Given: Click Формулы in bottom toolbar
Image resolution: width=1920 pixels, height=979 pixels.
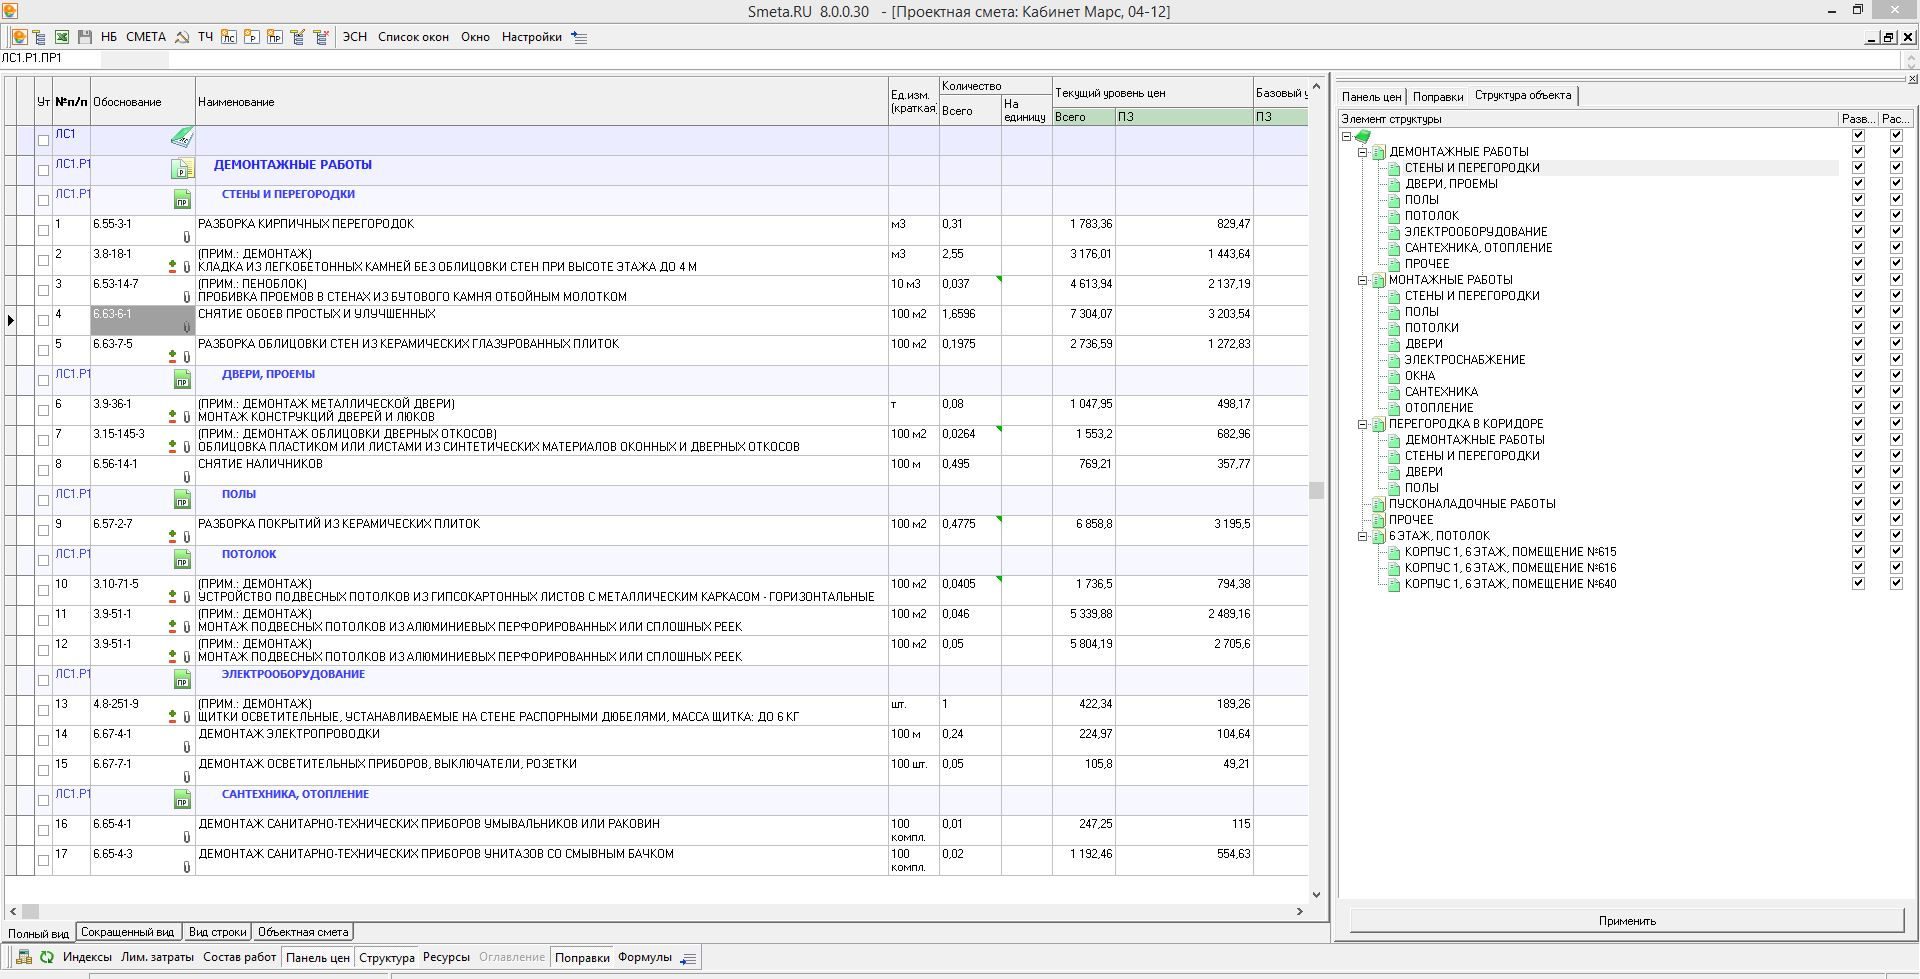Looking at the screenshot, I should 645,957.
